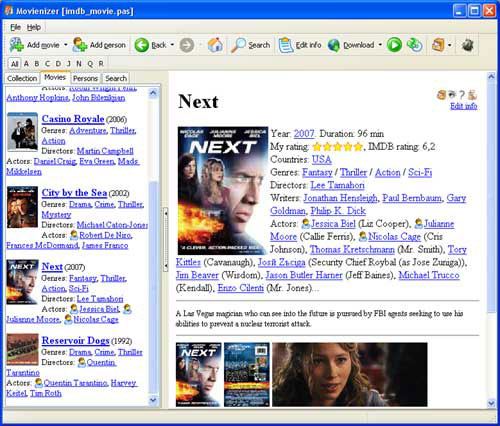Open the Download dropdown arrow
Image resolution: width=500 pixels, height=426 pixels.
[x=380, y=45]
